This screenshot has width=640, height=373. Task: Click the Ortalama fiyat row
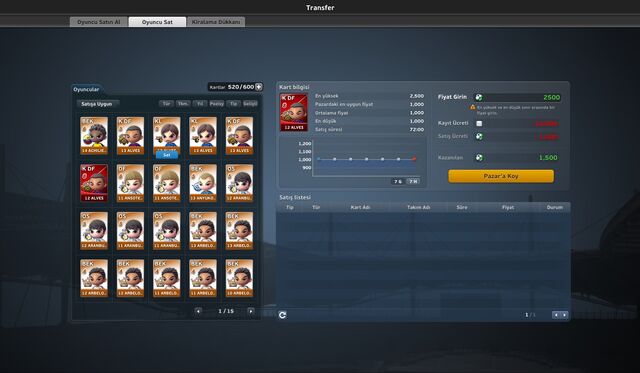[369, 113]
